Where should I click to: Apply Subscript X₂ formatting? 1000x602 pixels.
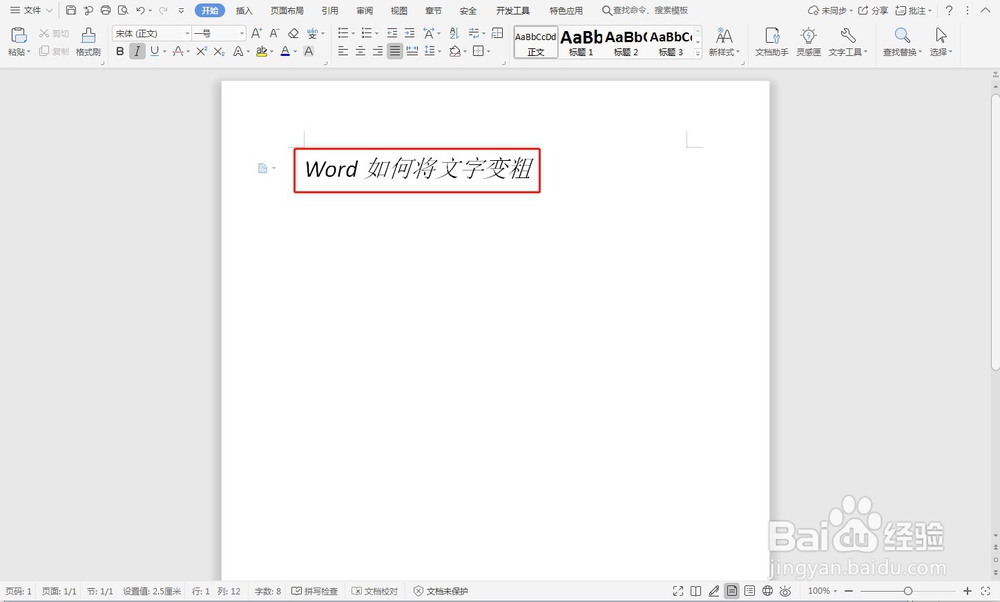(x=219, y=51)
